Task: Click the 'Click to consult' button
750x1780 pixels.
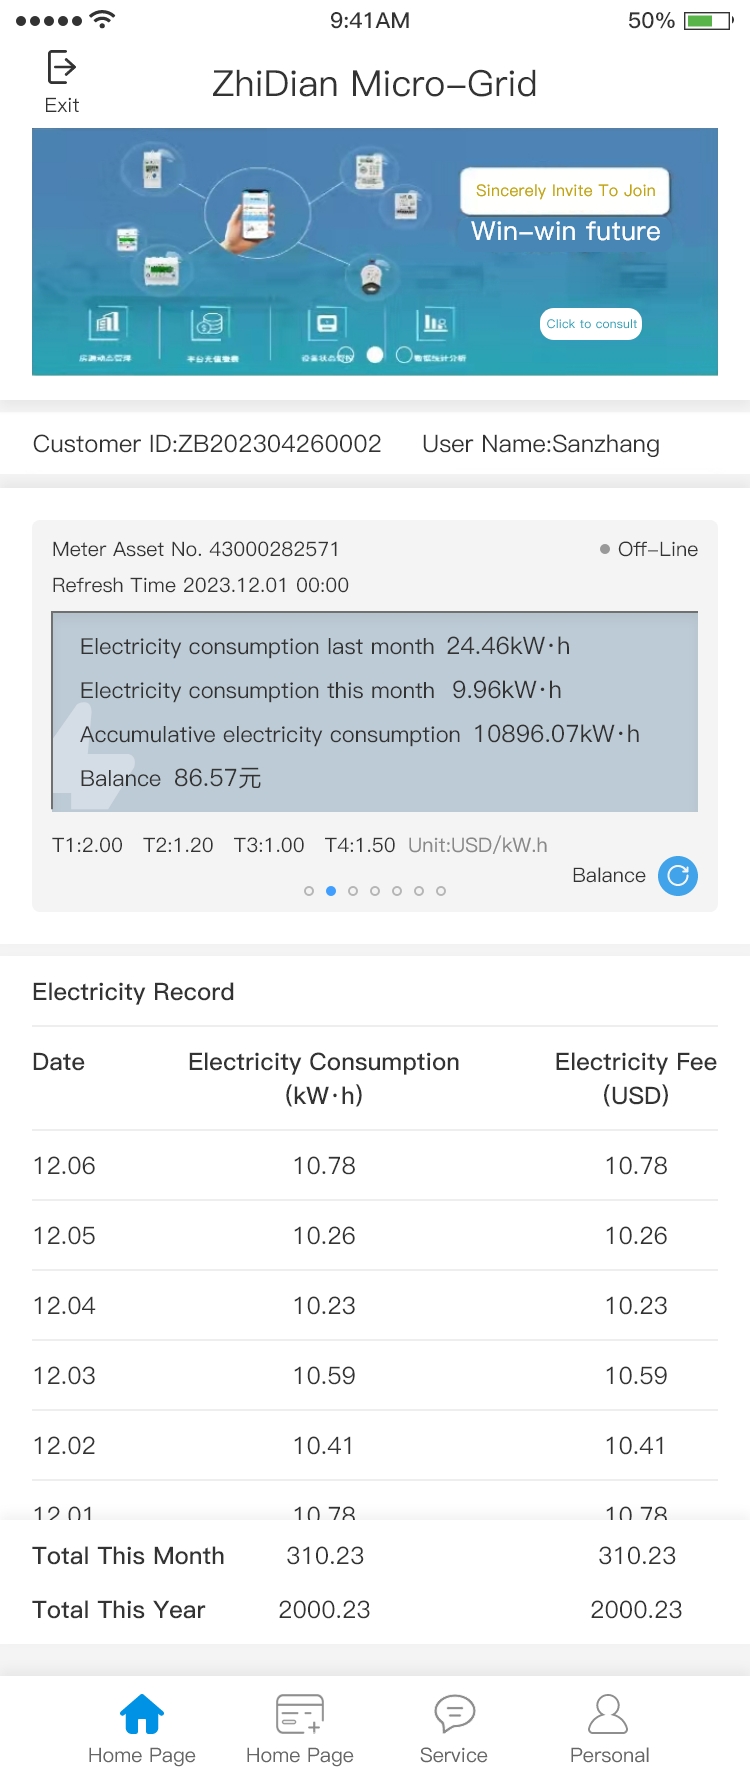Action: pos(591,324)
